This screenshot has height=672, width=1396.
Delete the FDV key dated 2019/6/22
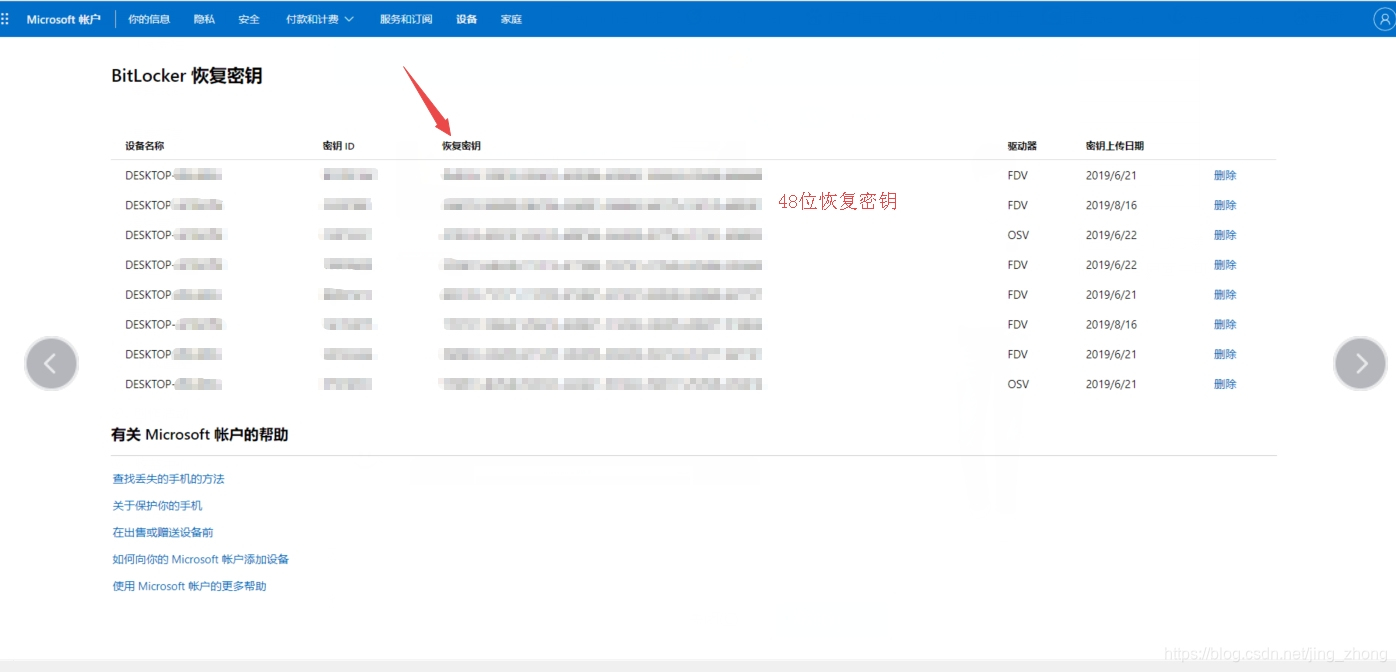[x=1225, y=265]
